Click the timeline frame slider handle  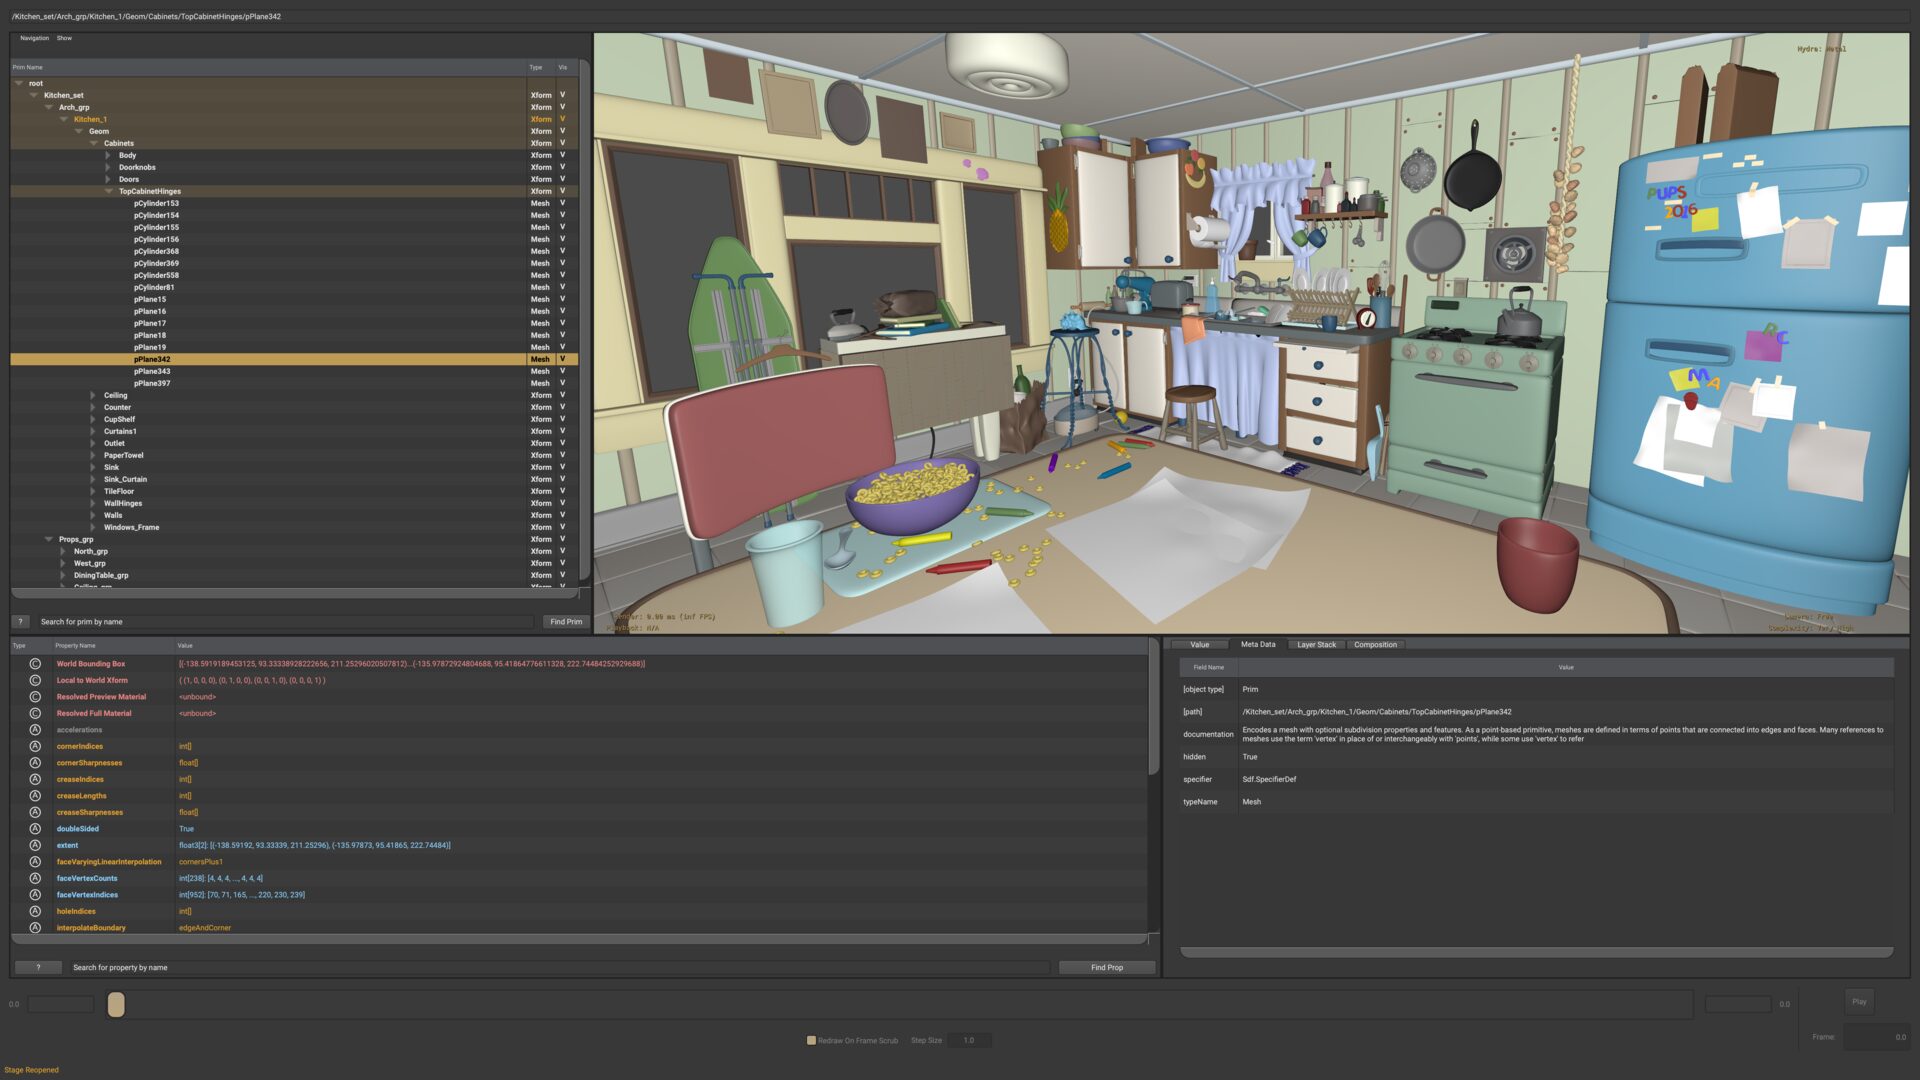[x=116, y=1004]
